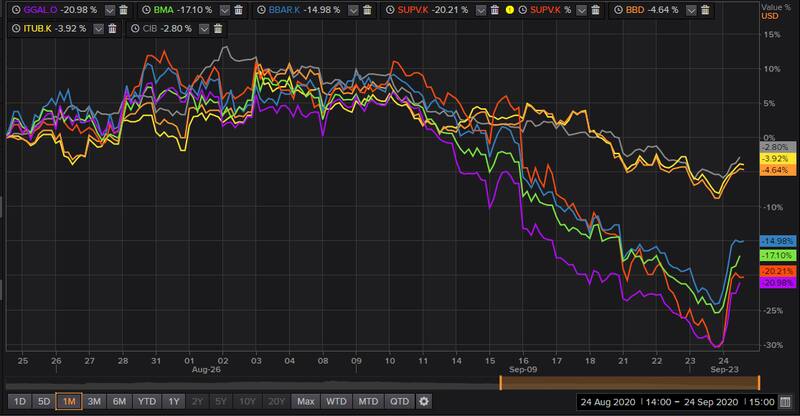Delete the CIB series from legend
The image size is (800, 416).
coord(216,29)
